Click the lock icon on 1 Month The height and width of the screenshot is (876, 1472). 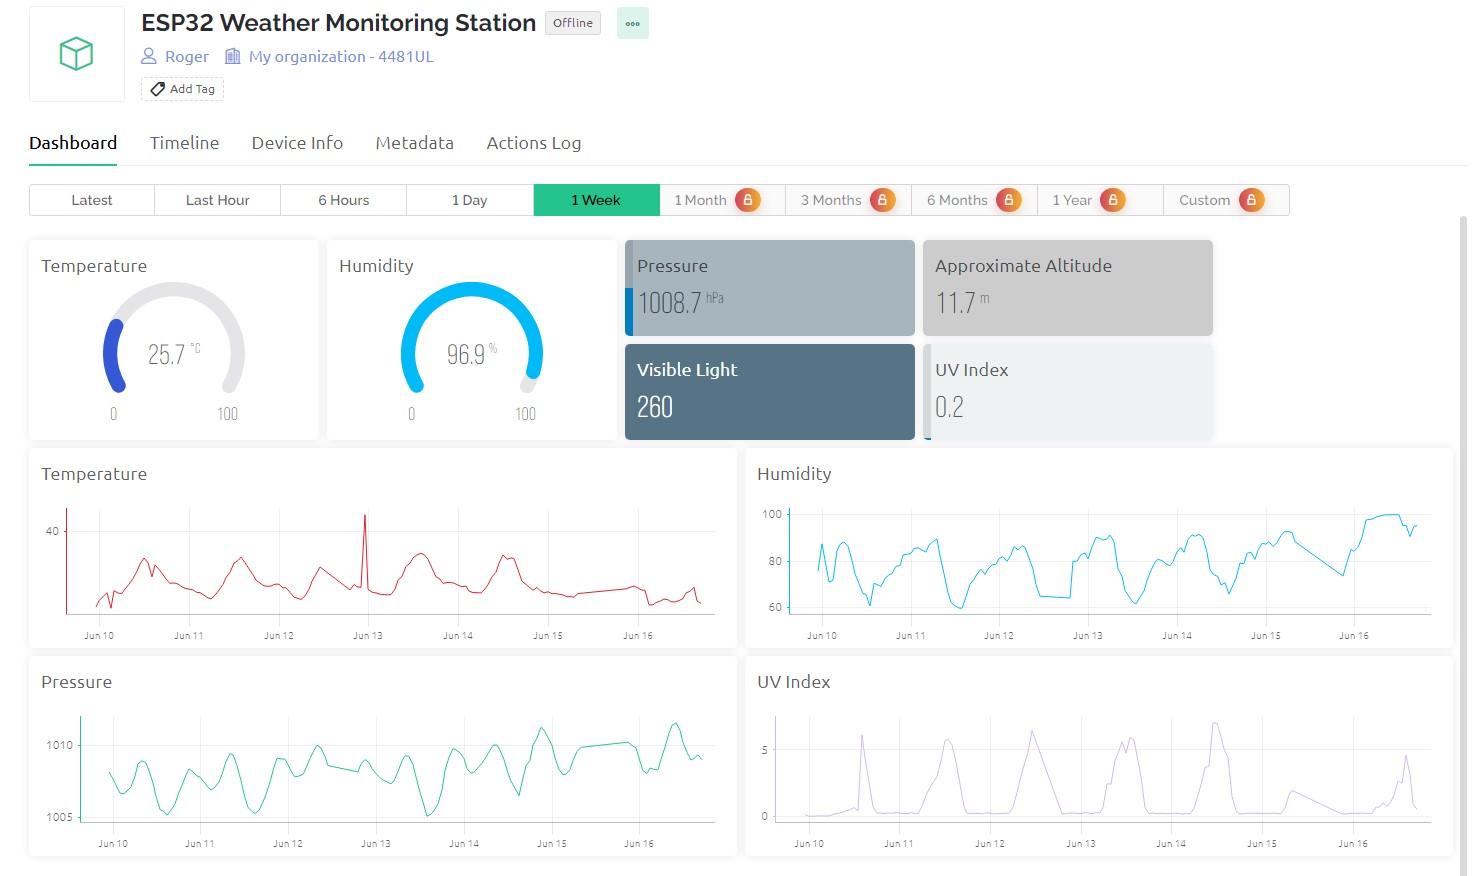pos(747,200)
